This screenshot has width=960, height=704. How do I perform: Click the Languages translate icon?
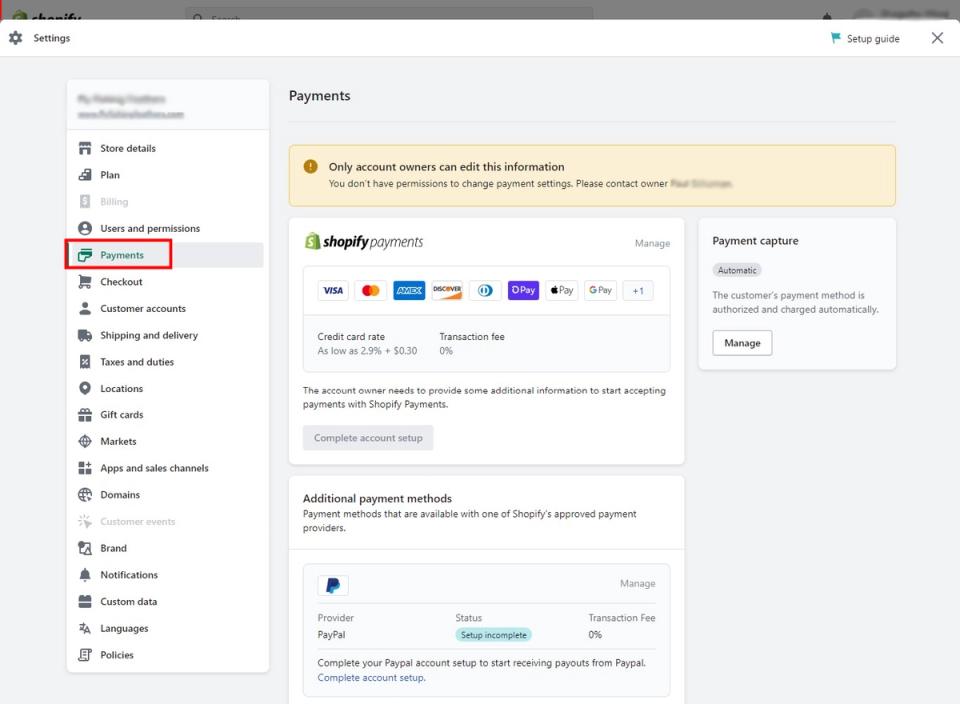(85, 628)
